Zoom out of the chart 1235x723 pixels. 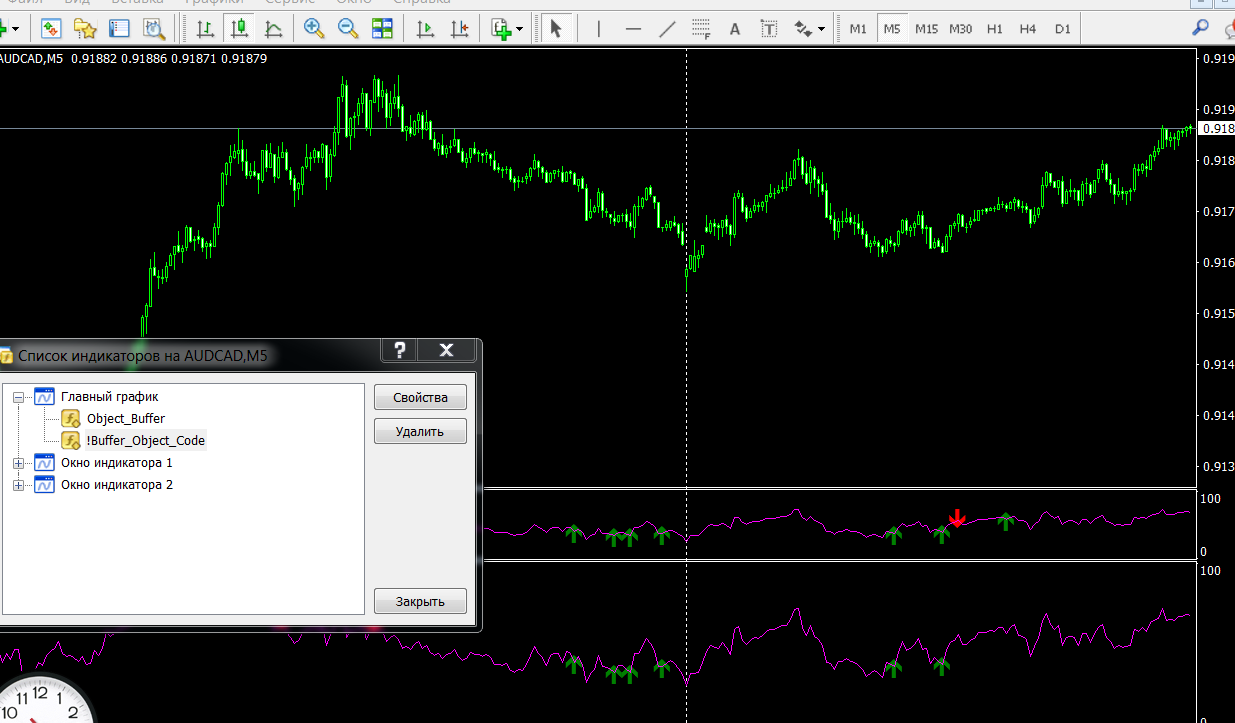348,28
